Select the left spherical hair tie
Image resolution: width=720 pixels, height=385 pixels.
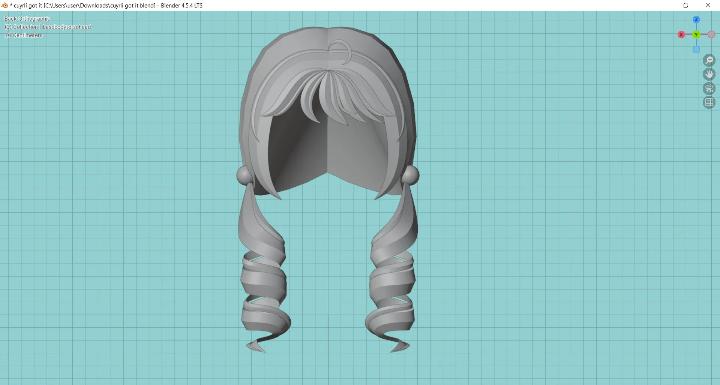pos(244,175)
